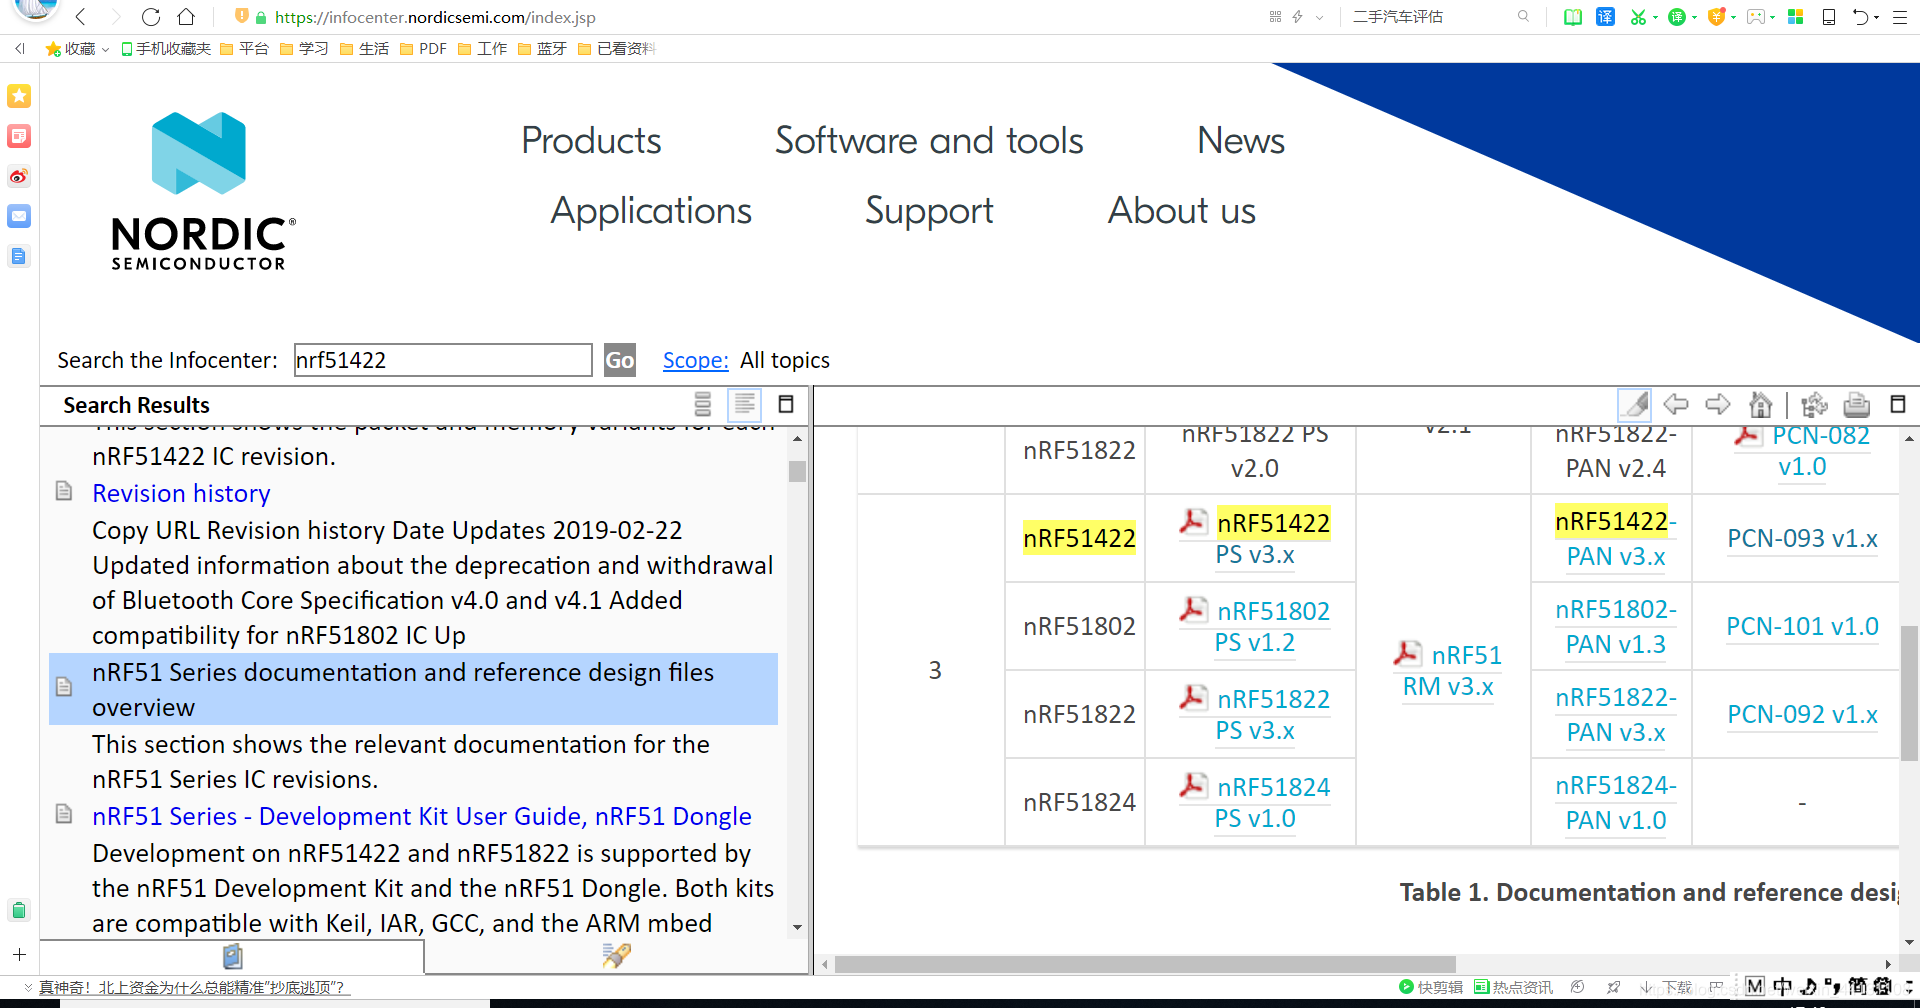This screenshot has height=1008, width=1920.
Task: Click content pane horizontal scrollbar
Action: point(1145,964)
